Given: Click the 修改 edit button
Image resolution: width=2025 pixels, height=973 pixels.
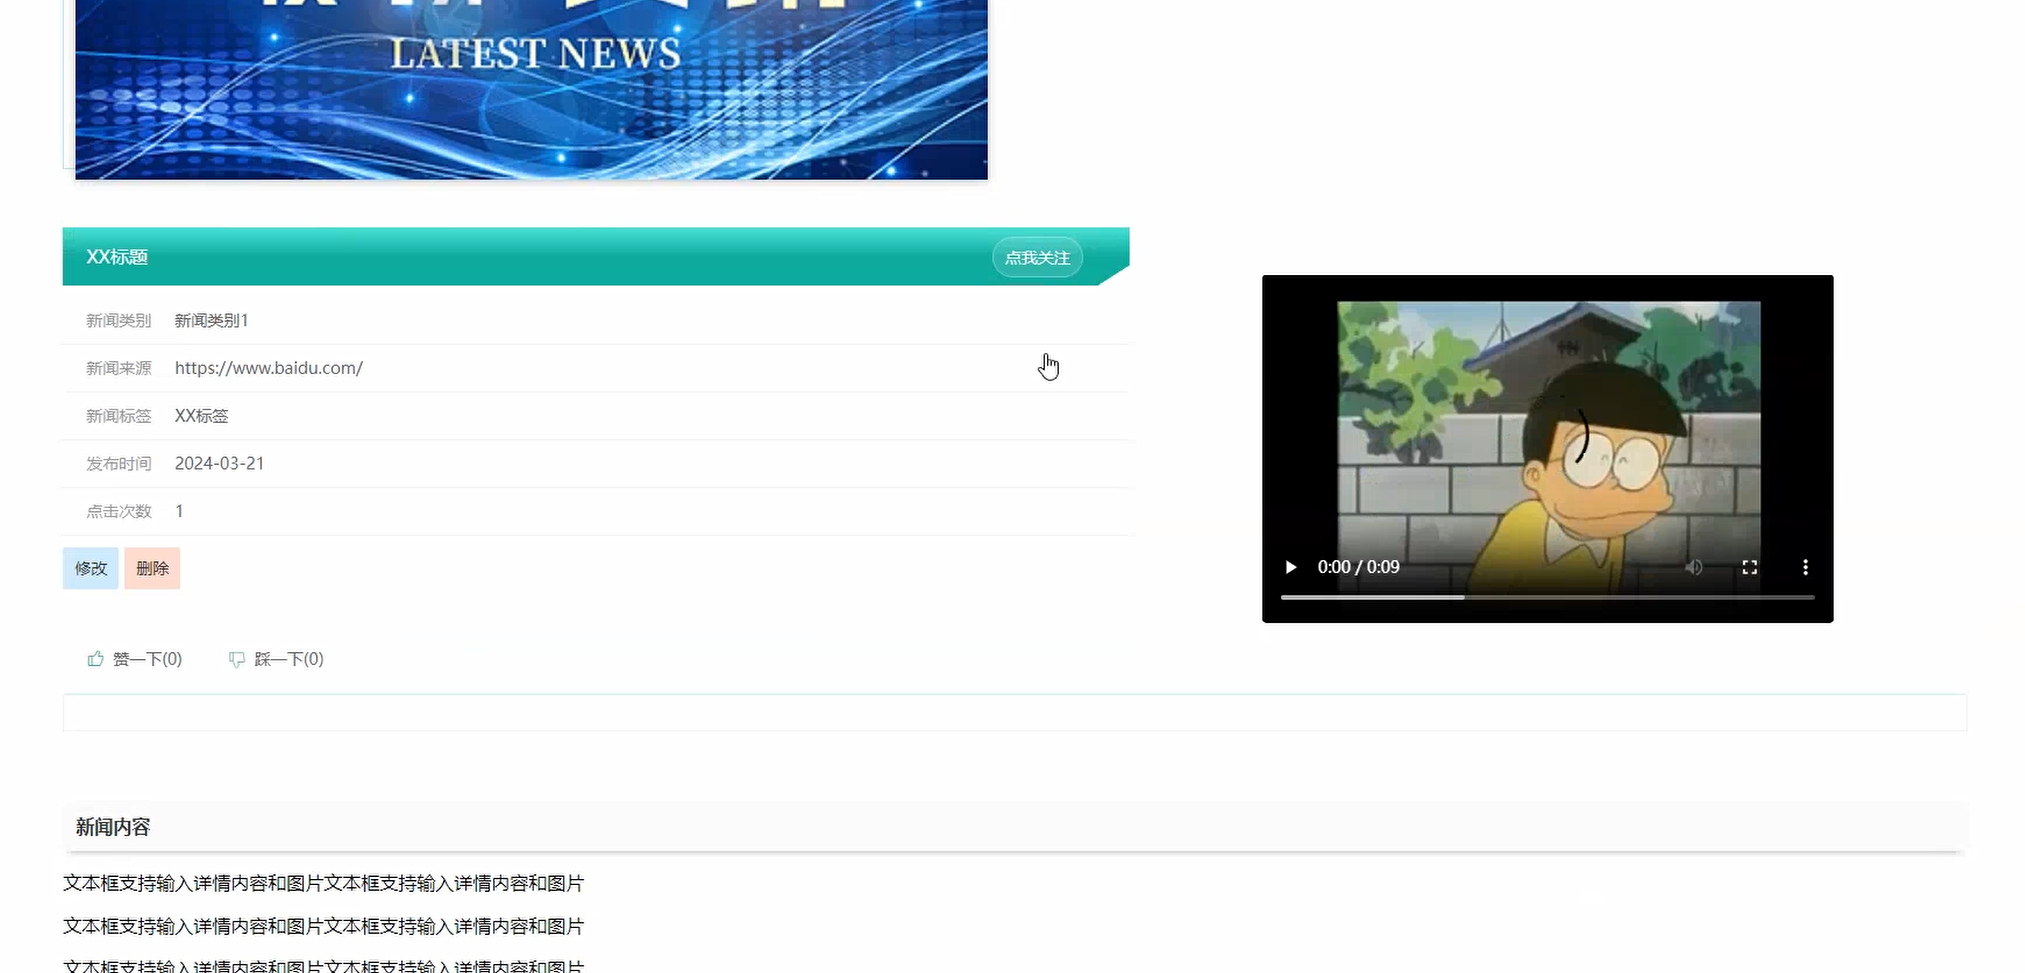Looking at the screenshot, I should 91,568.
